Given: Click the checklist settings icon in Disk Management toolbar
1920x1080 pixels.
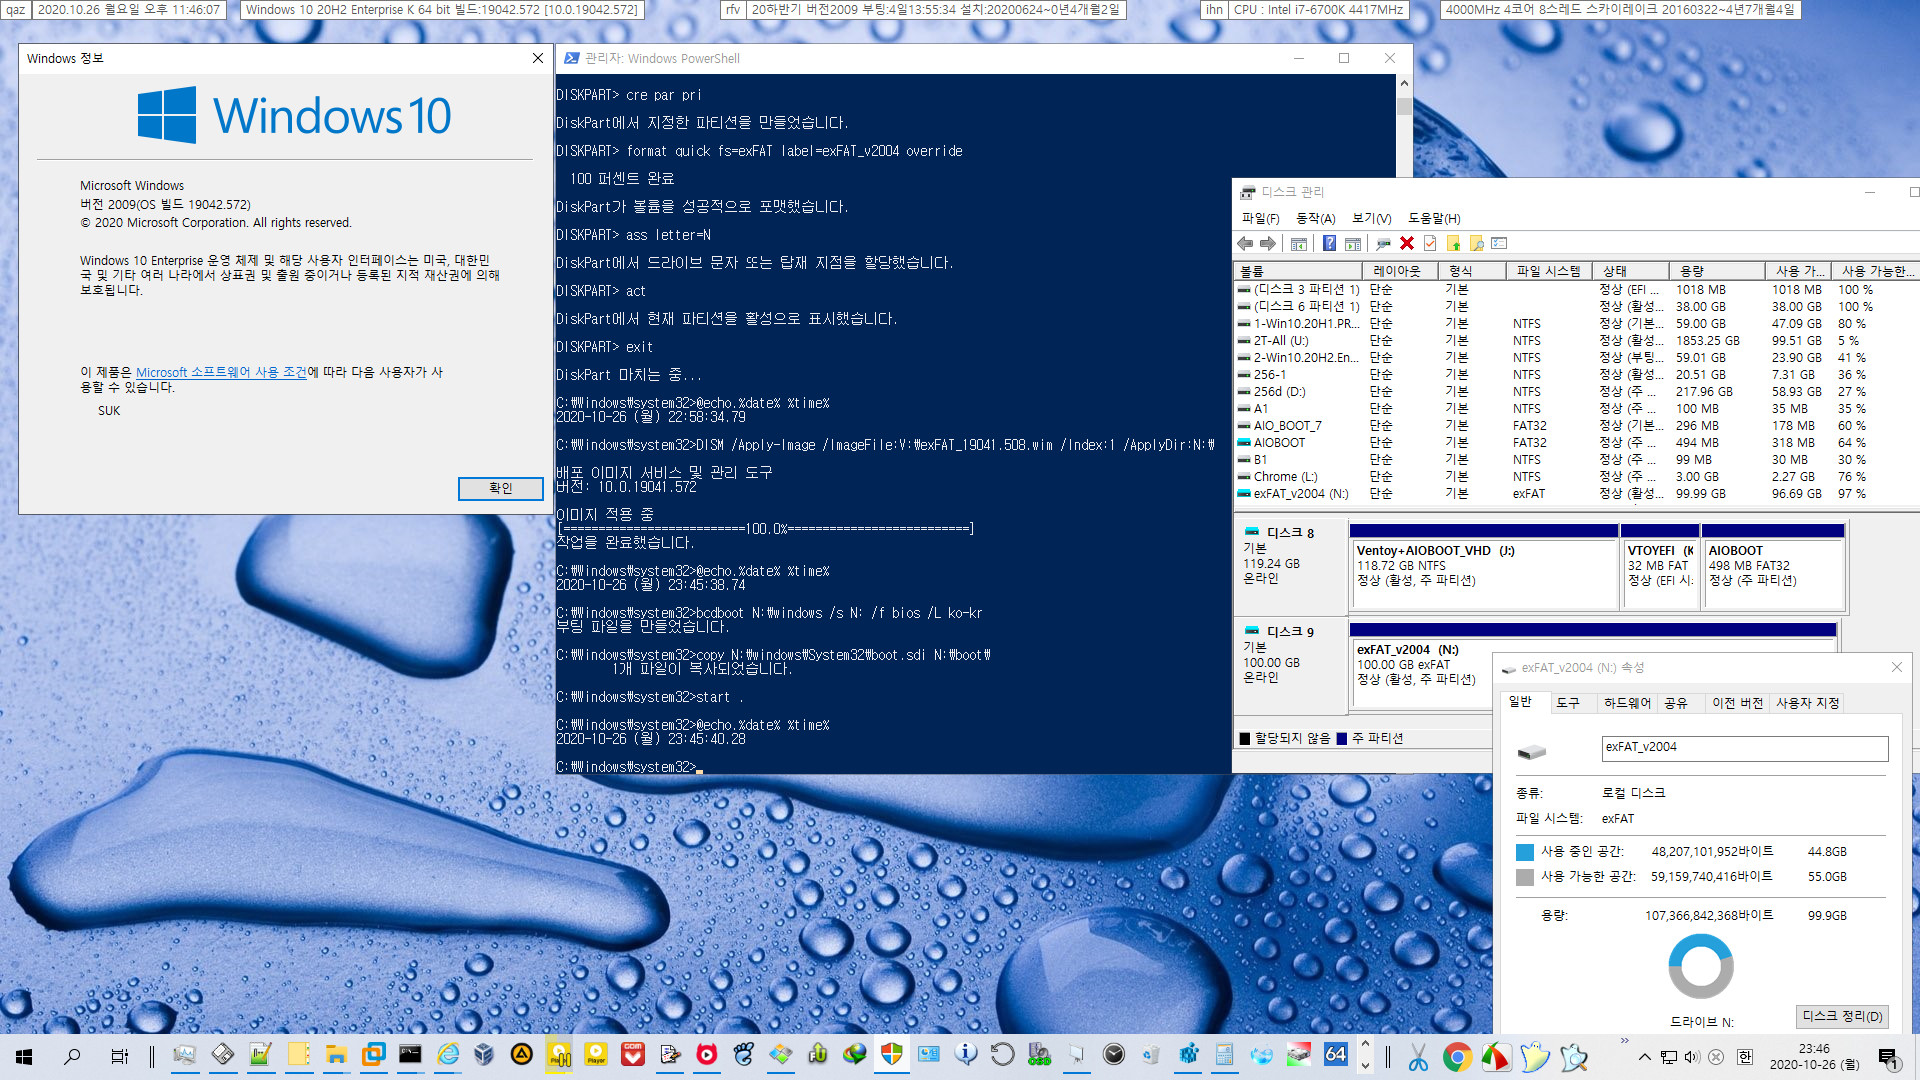Looking at the screenshot, I should click(x=1499, y=243).
